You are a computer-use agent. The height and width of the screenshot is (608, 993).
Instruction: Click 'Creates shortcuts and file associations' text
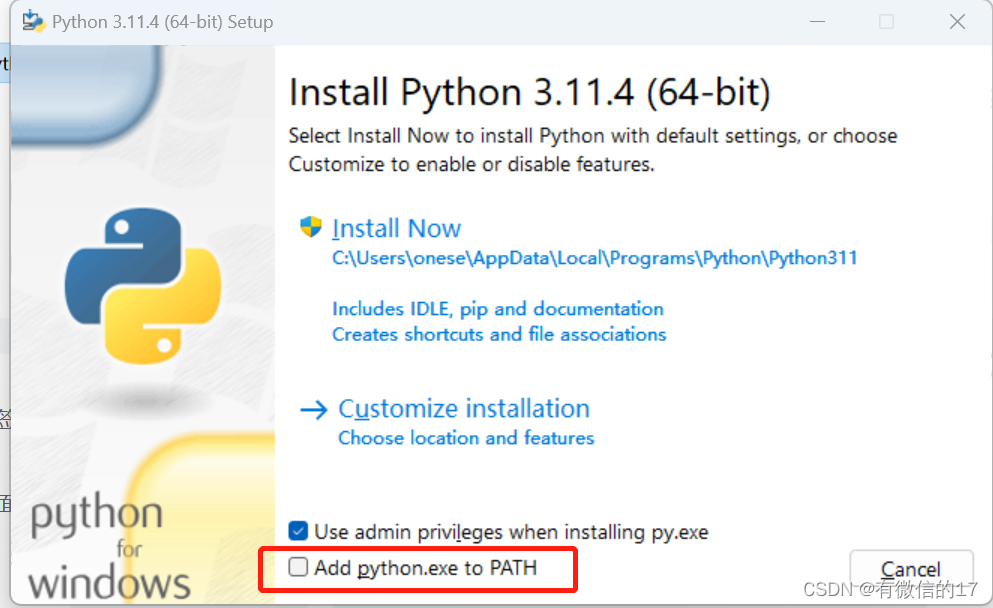499,335
